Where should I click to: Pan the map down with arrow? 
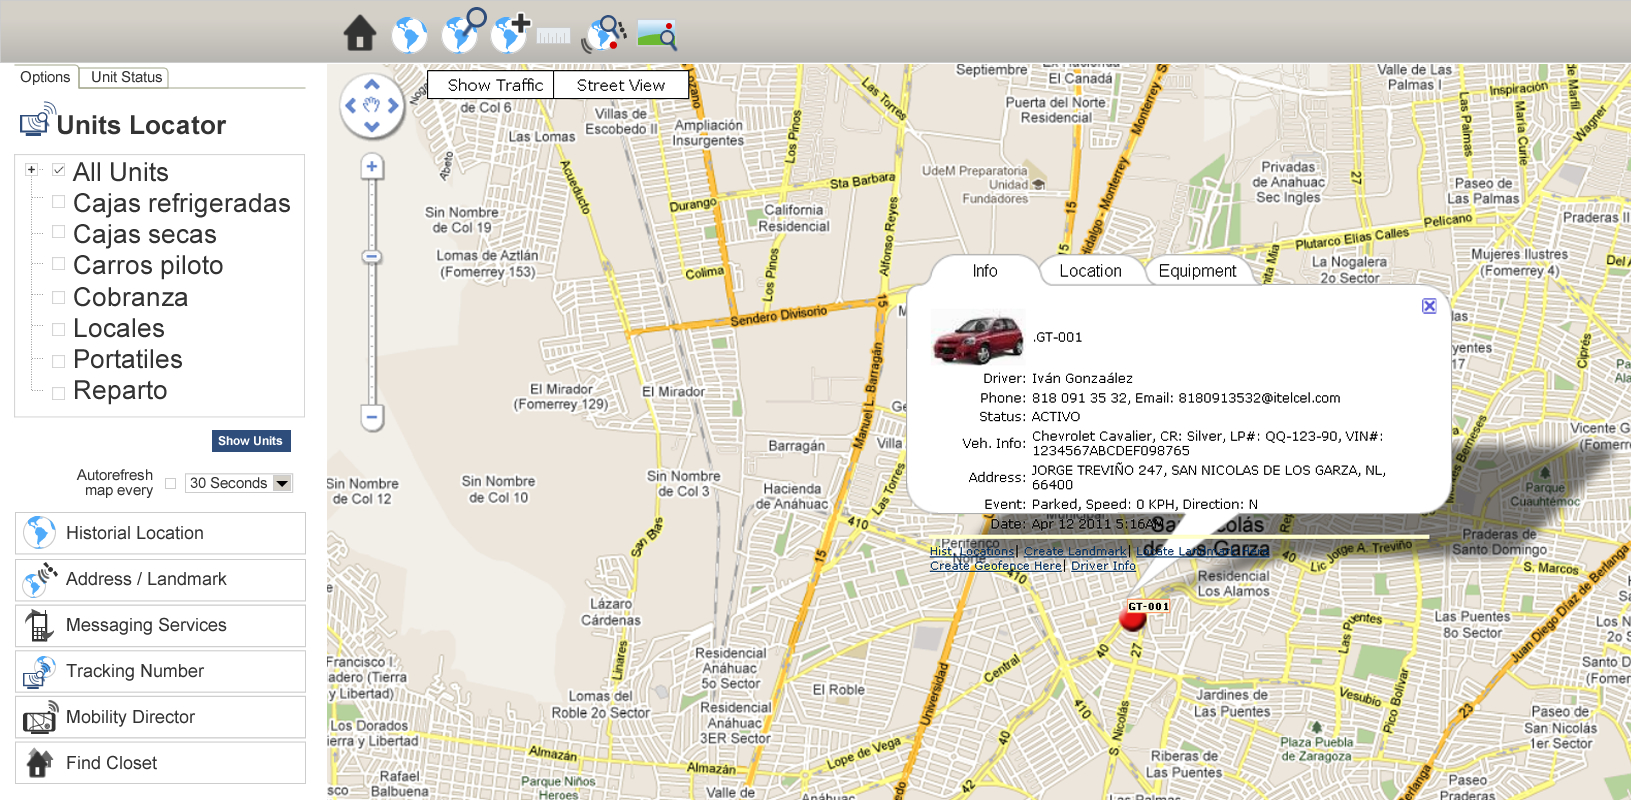(x=372, y=127)
